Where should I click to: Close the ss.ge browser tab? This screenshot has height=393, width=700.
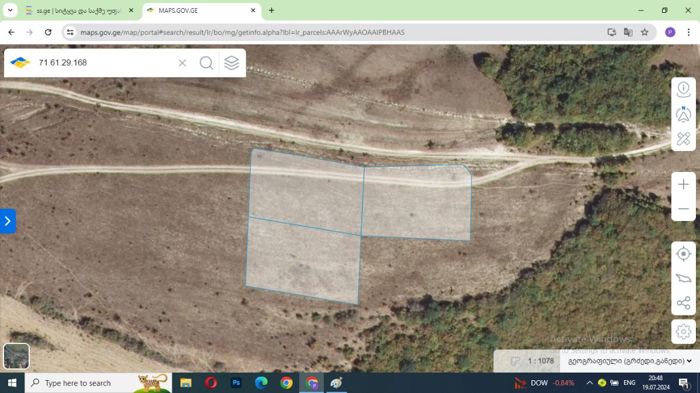pyautogui.click(x=131, y=10)
